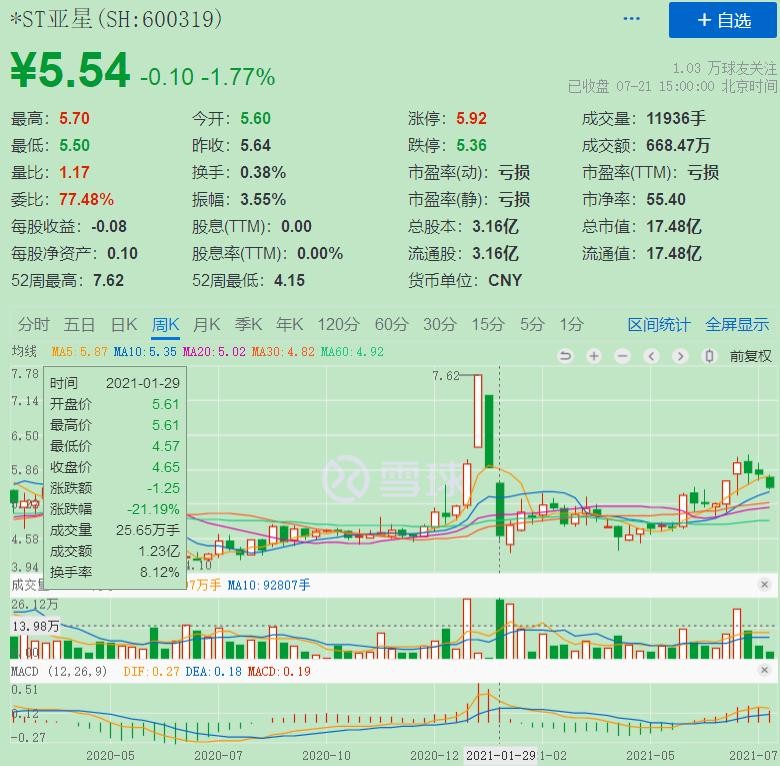Click the DIF: 0.27 MACD value
The height and width of the screenshot is (766, 780).
pyautogui.click(x=151, y=671)
